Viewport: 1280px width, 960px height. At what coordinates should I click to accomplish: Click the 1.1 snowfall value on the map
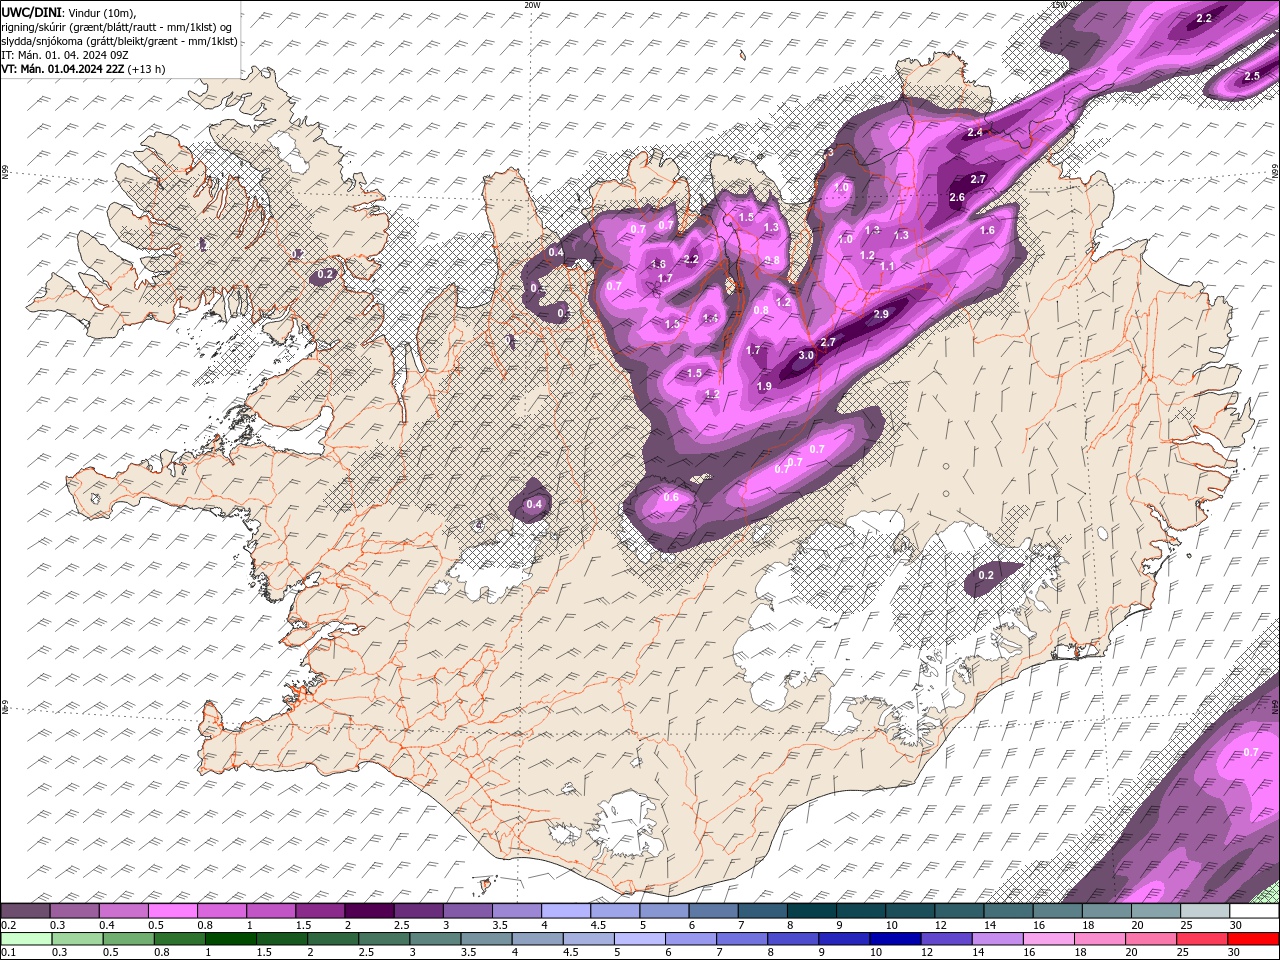pos(887,266)
